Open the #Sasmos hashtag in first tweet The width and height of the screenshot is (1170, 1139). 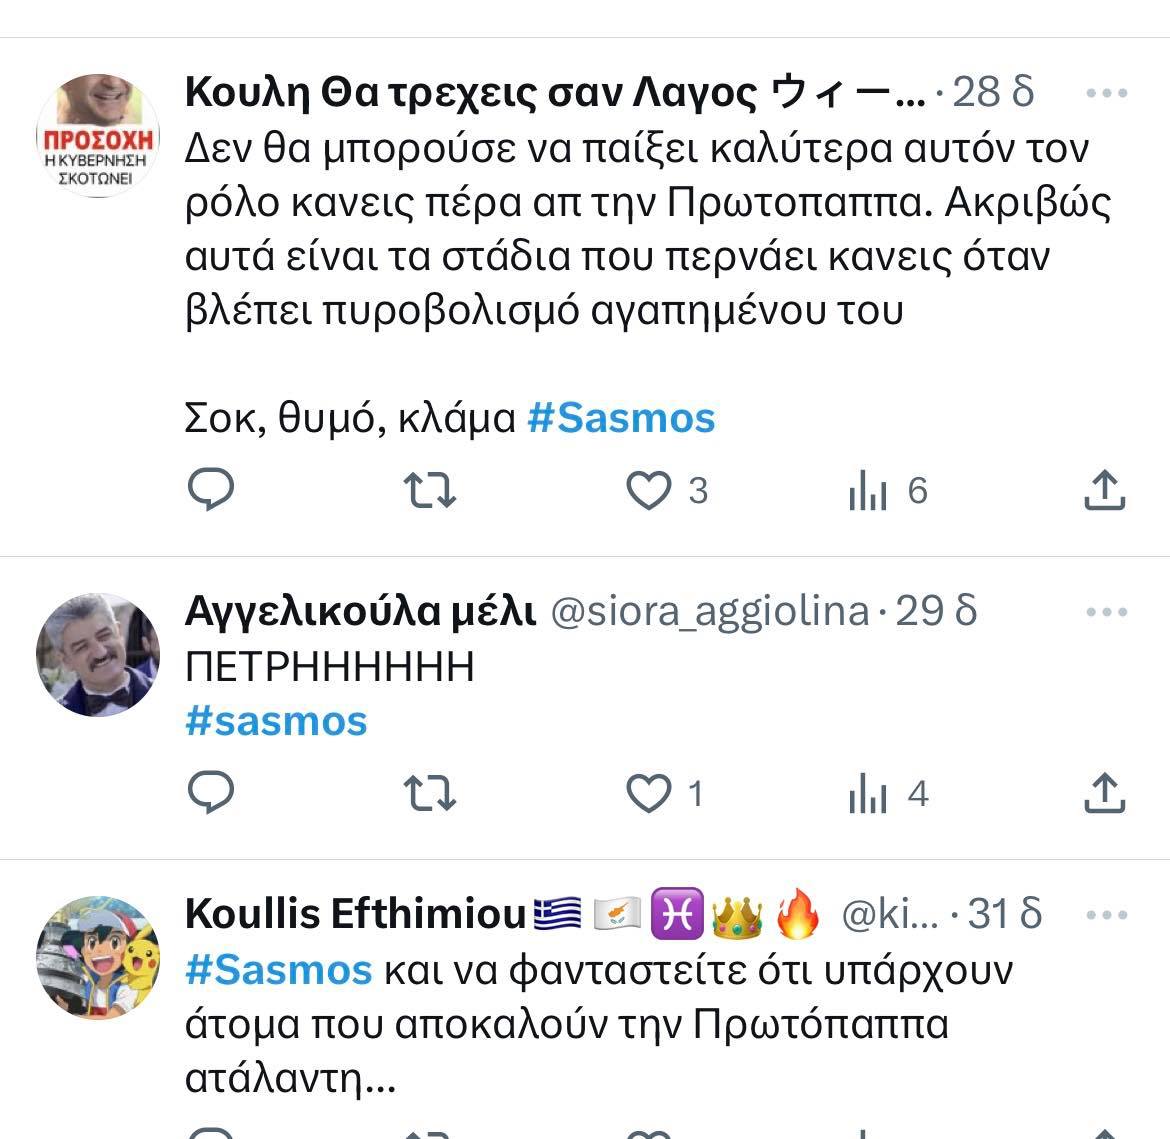621,417
